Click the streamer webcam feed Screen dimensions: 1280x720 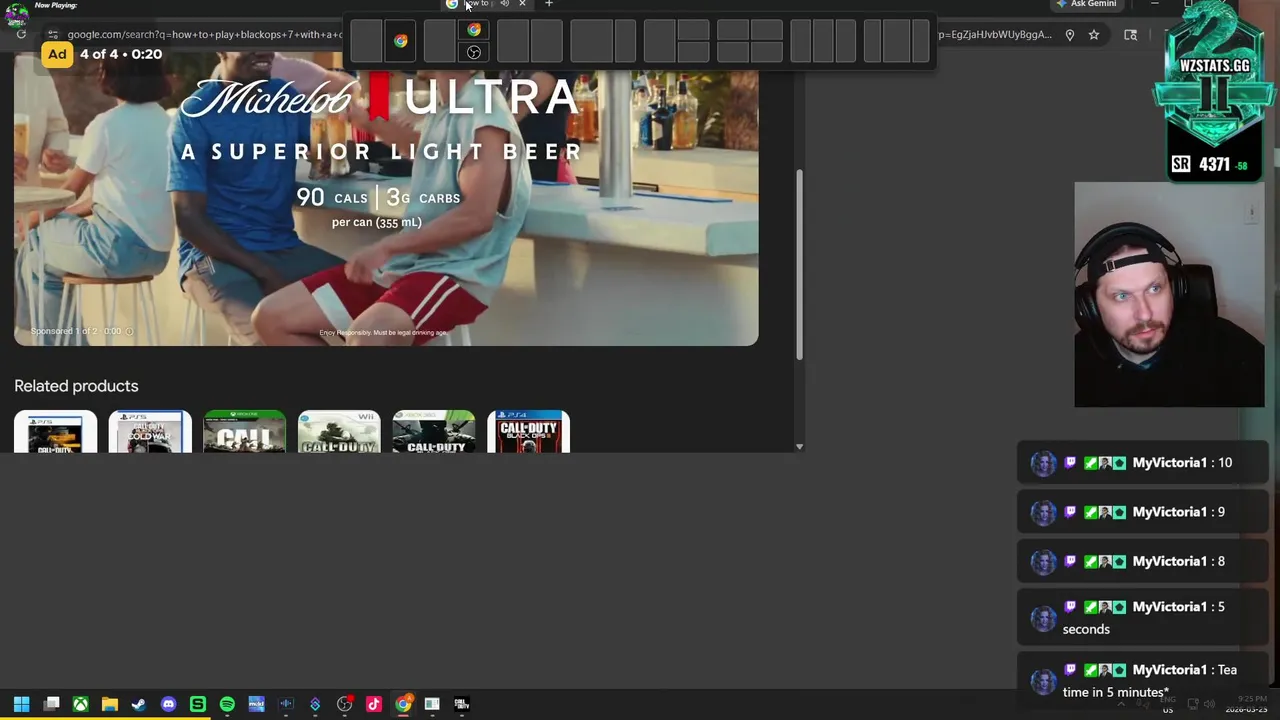(1169, 295)
